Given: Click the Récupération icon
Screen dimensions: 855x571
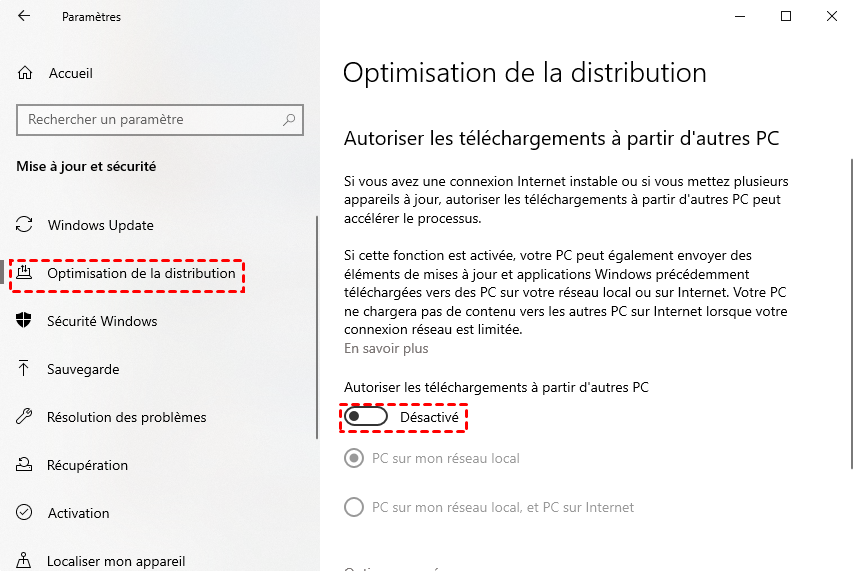Looking at the screenshot, I should pos(25,465).
